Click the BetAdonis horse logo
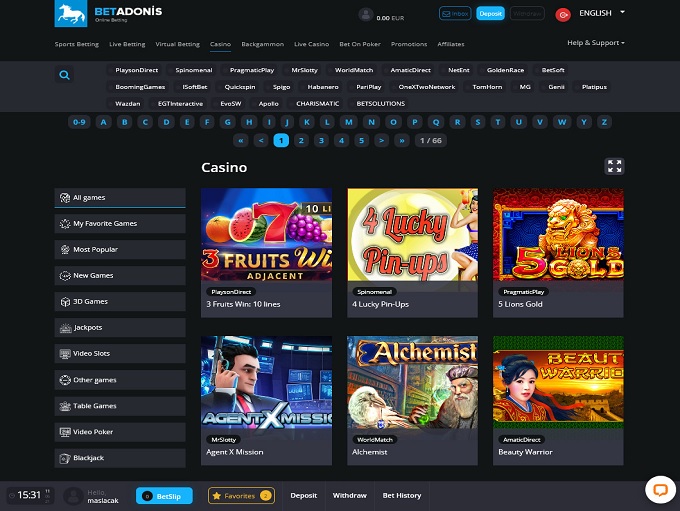Screen dimensions: 680x511 [x=70, y=13]
